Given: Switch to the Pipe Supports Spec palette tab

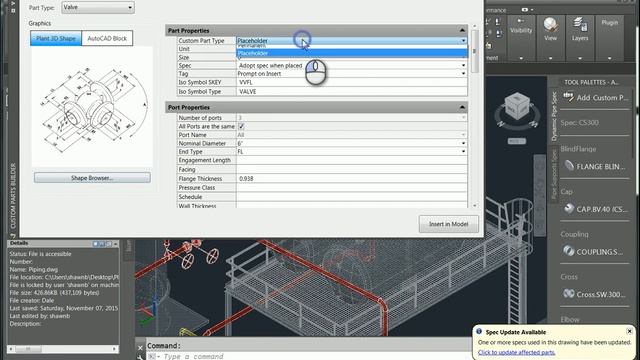Looking at the screenshot, I should point(554,174).
